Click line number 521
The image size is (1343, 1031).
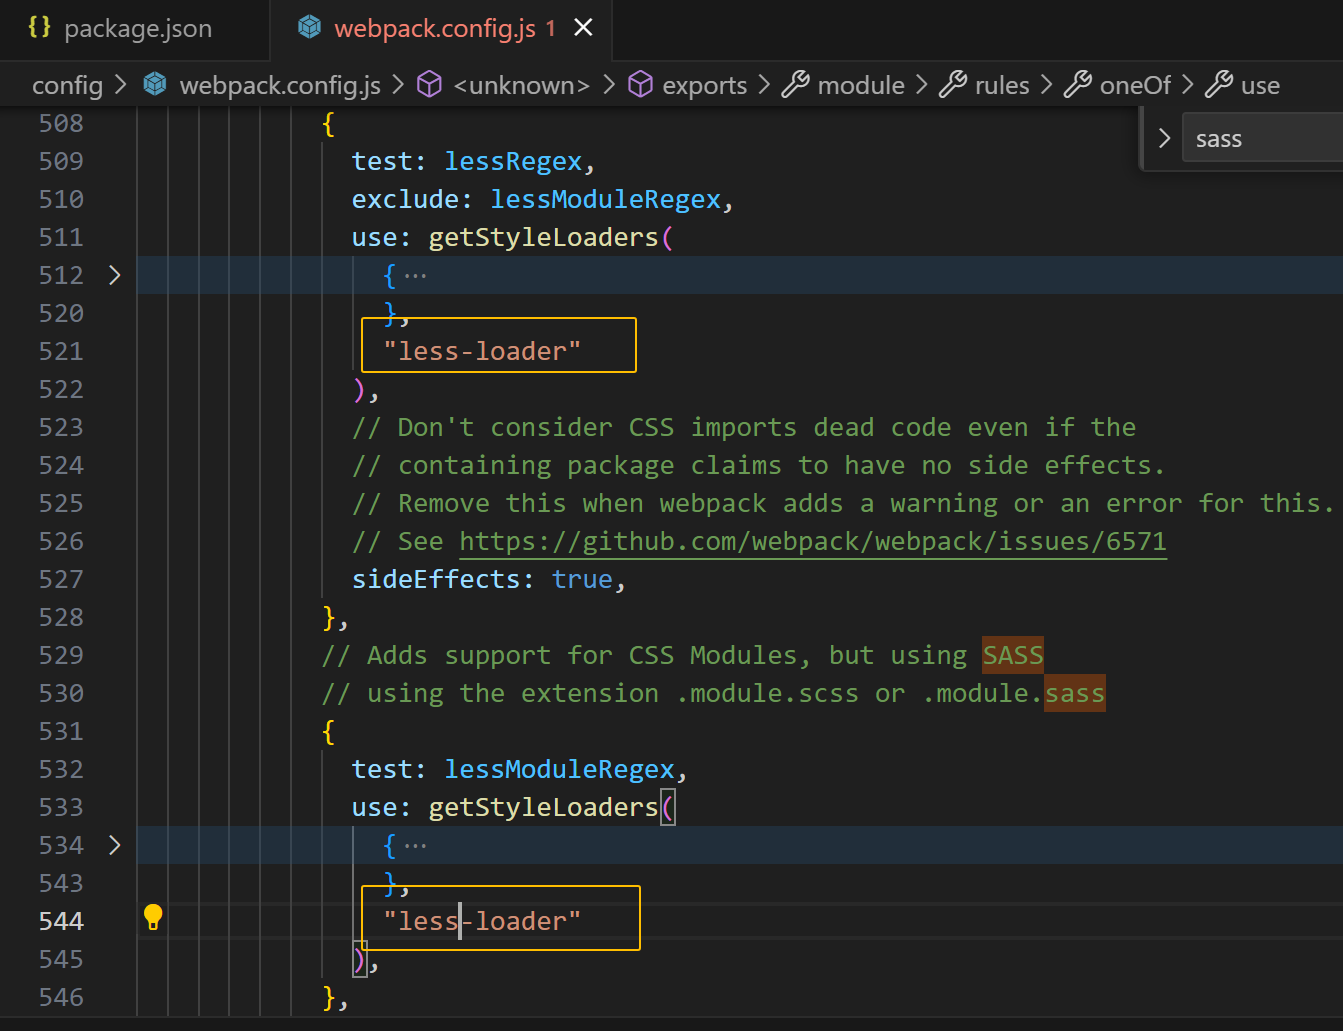click(x=61, y=351)
